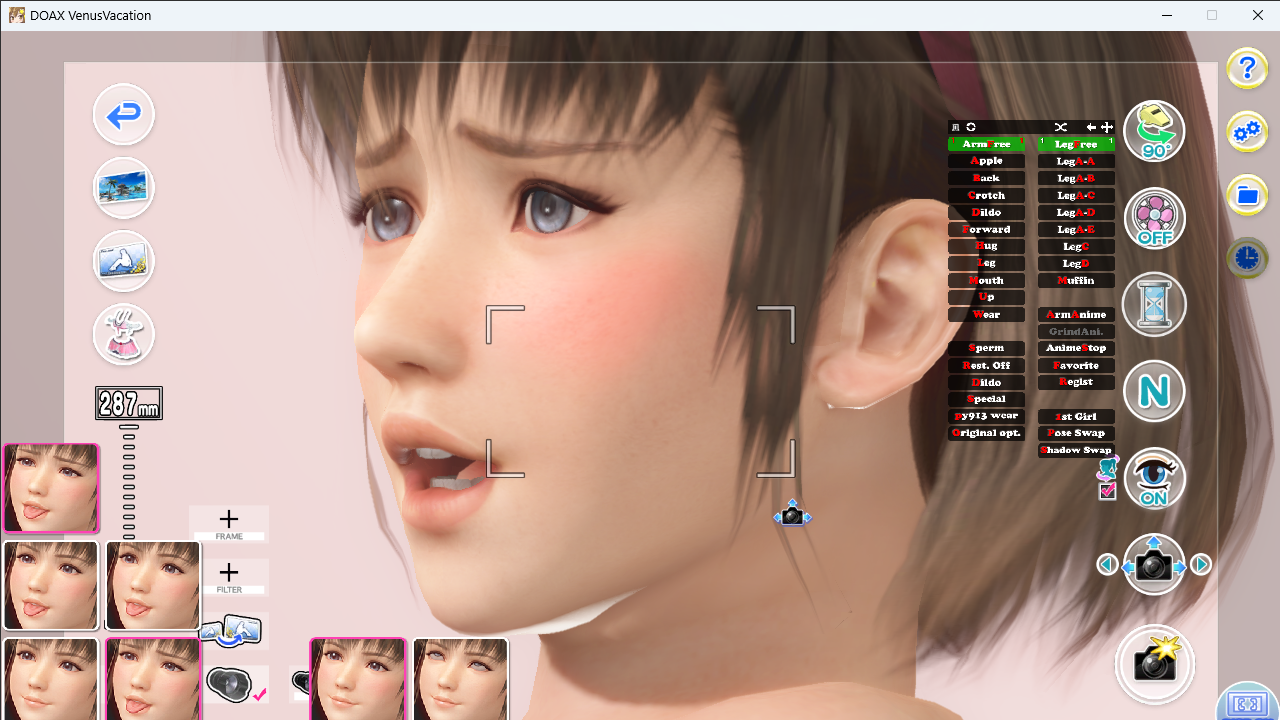1280x720 pixels.
Task: Select the LegA-D pose
Action: (1076, 212)
